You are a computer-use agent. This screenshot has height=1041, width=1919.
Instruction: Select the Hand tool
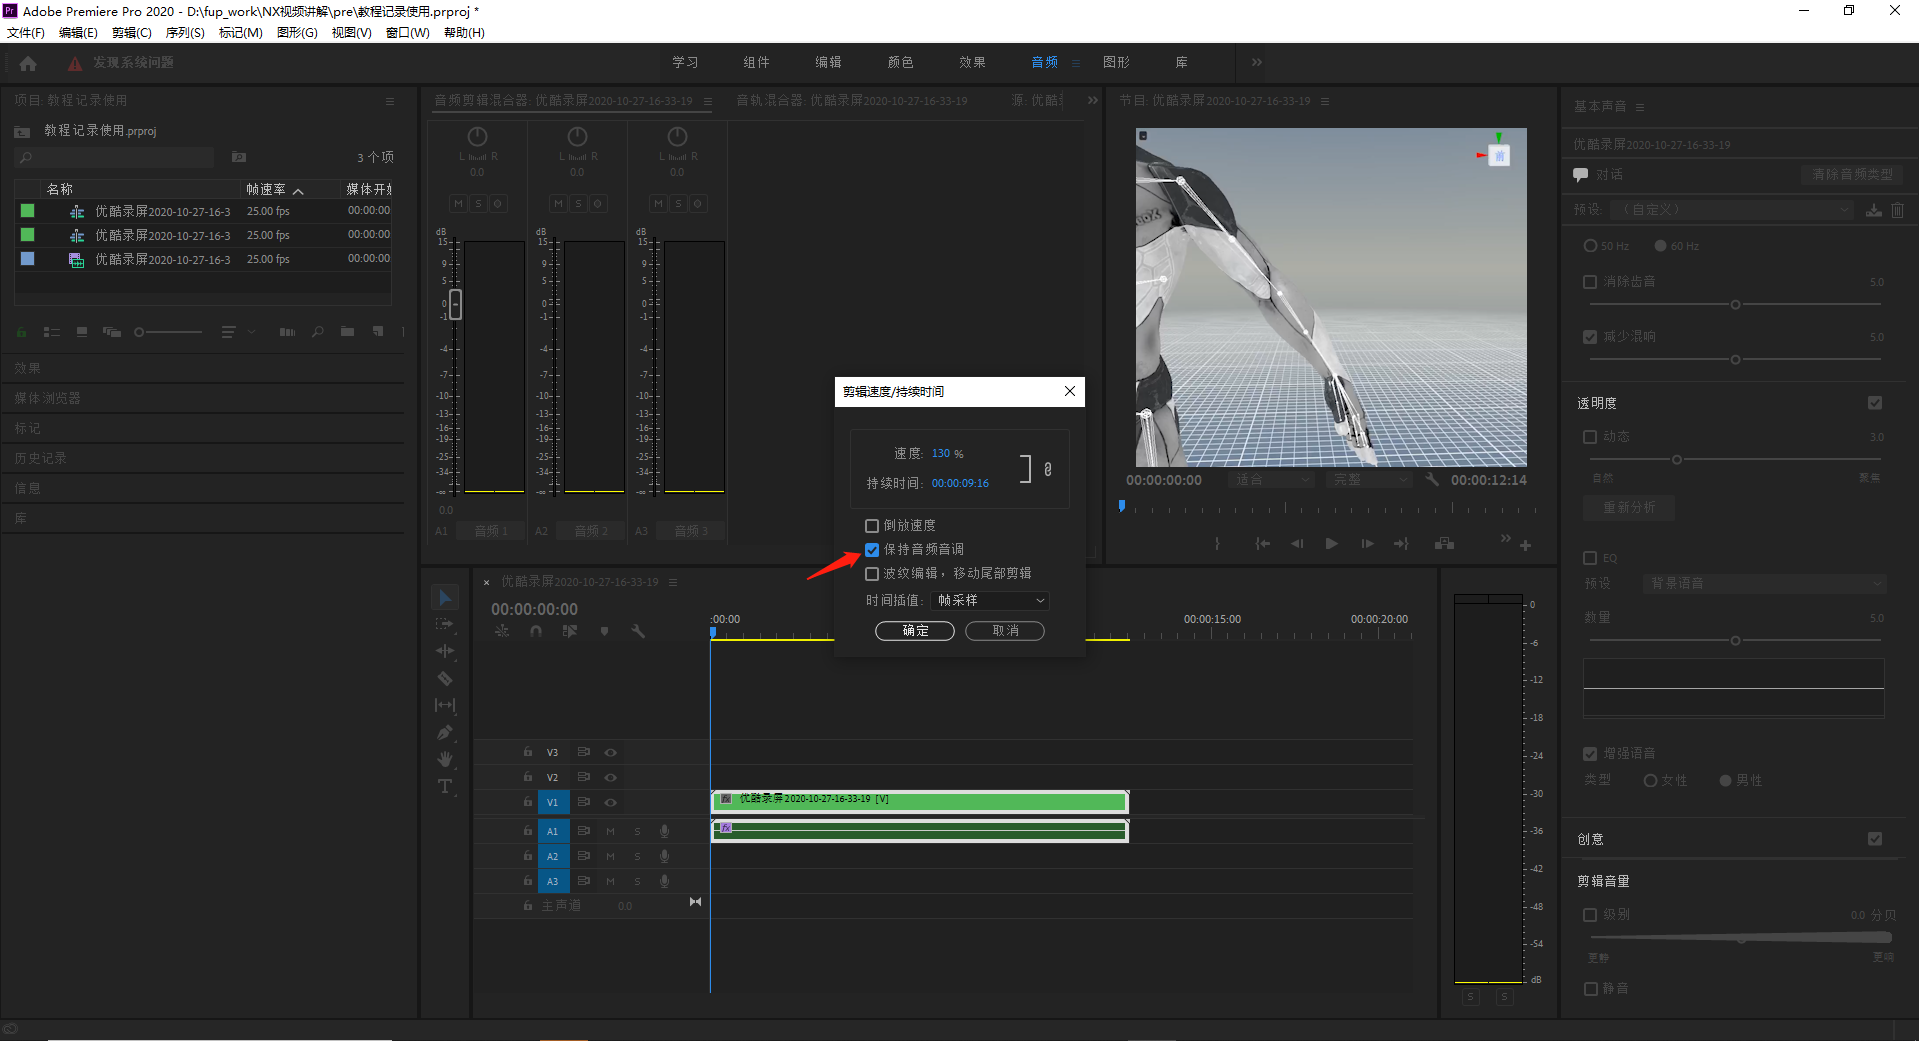(x=445, y=759)
